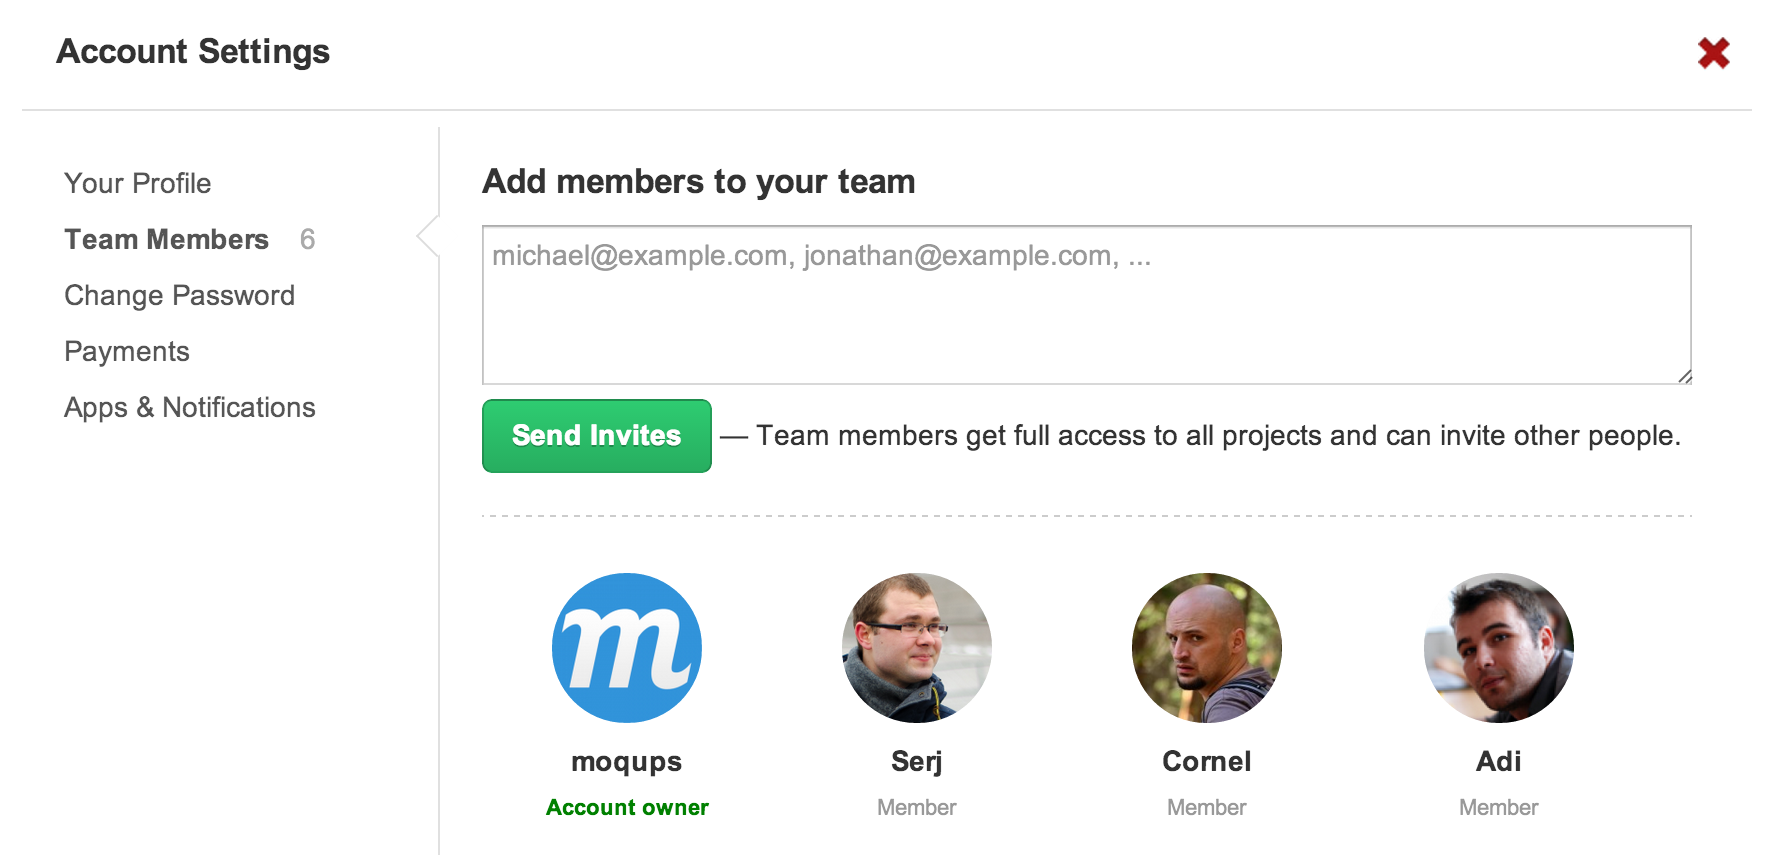Click the textarea resize handle corner
Image resolution: width=1777 pixels, height=855 pixels.
tap(1685, 377)
